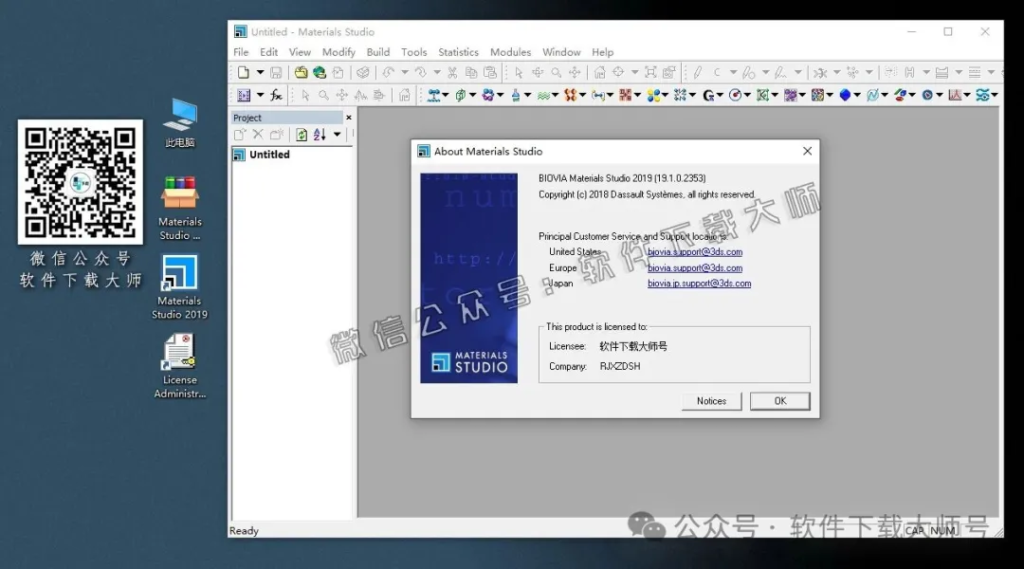Image resolution: width=1024 pixels, height=569 pixels.
Task: Click the Materials Studio installer archive desktop icon
Action: pos(180,208)
